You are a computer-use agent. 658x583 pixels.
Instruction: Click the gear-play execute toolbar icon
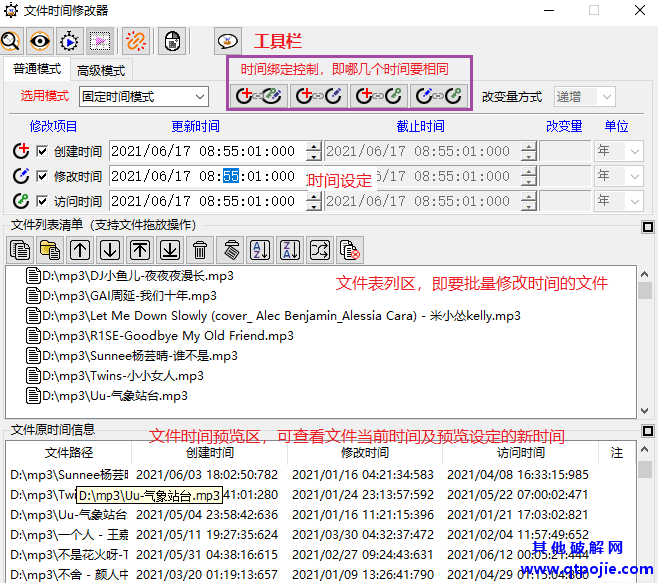click(x=69, y=41)
